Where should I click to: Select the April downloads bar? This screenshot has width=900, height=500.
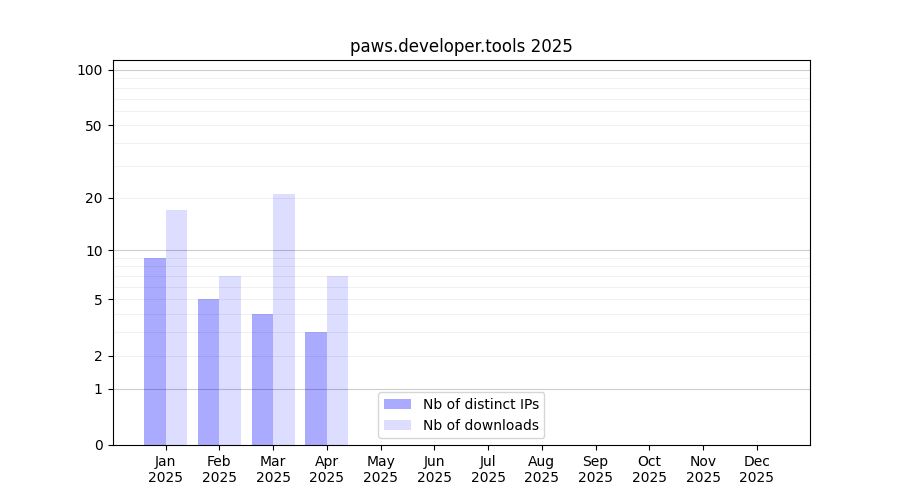tap(337, 360)
